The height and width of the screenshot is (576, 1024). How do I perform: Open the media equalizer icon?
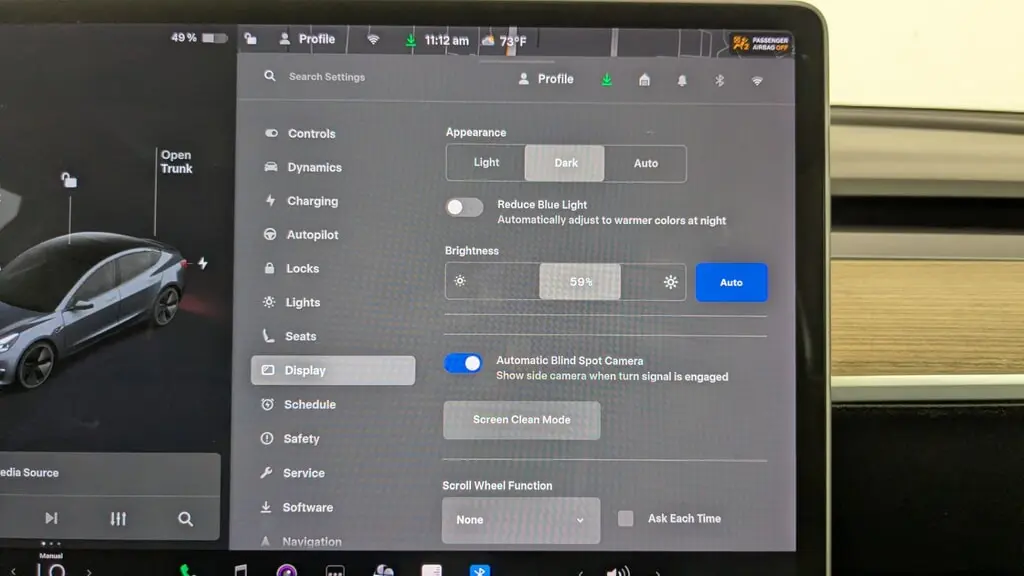coord(118,518)
